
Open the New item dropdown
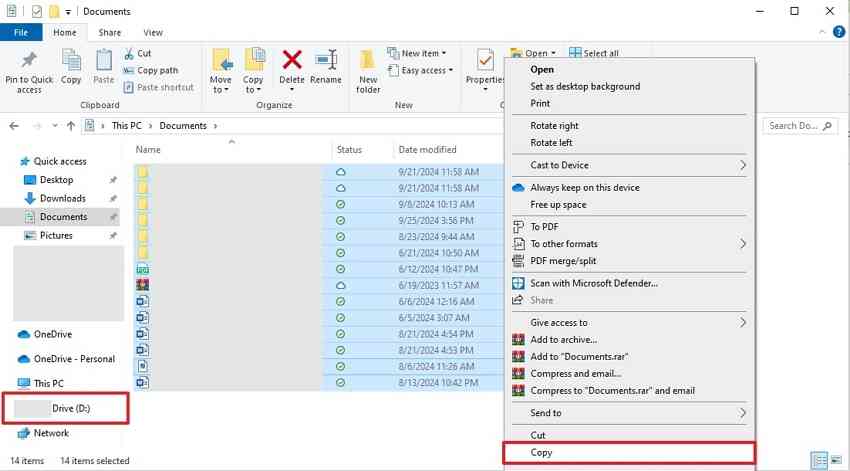click(x=417, y=53)
